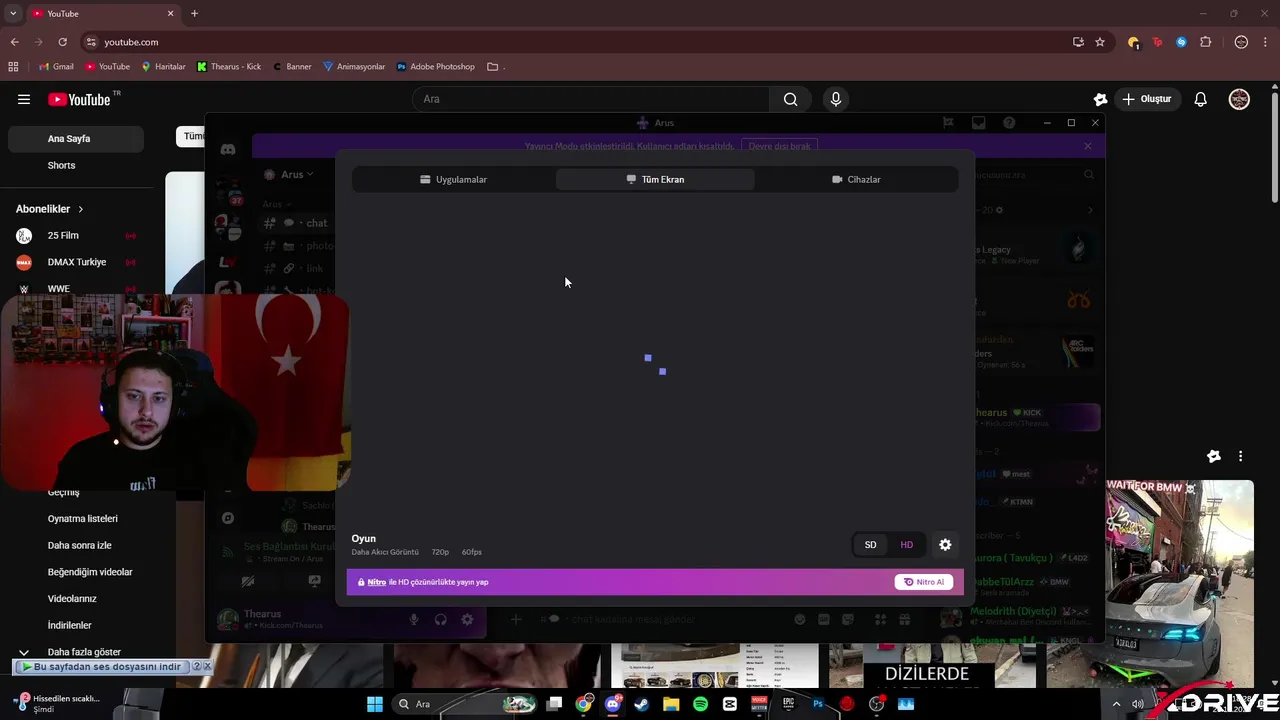Screen dimensions: 1280x720
Task: Expand Abonelikler section chevron
Action: pos(80,209)
